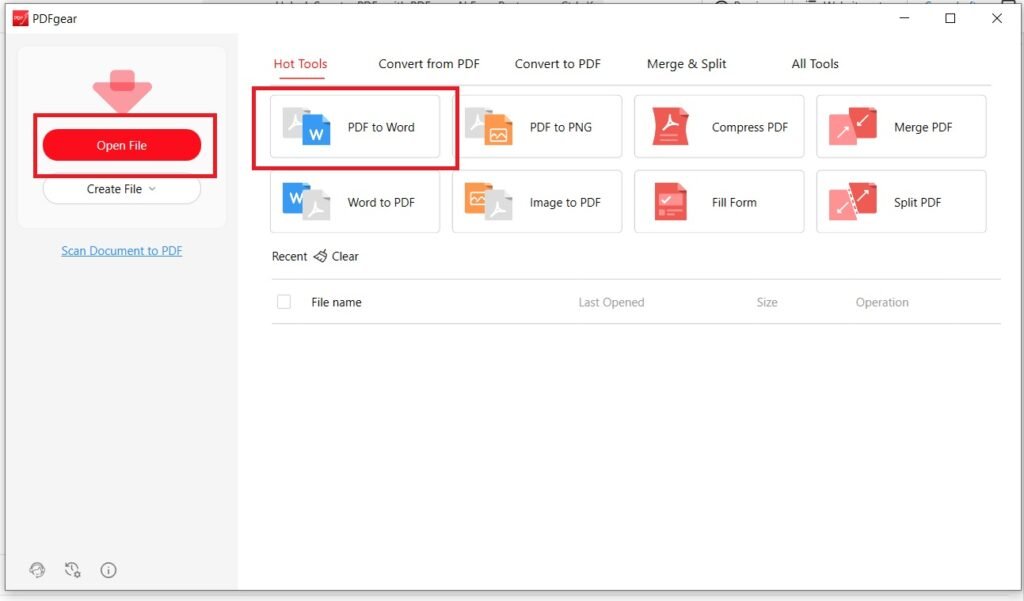Expand the Create File dropdown
This screenshot has height=601, width=1024.
[x=121, y=189]
